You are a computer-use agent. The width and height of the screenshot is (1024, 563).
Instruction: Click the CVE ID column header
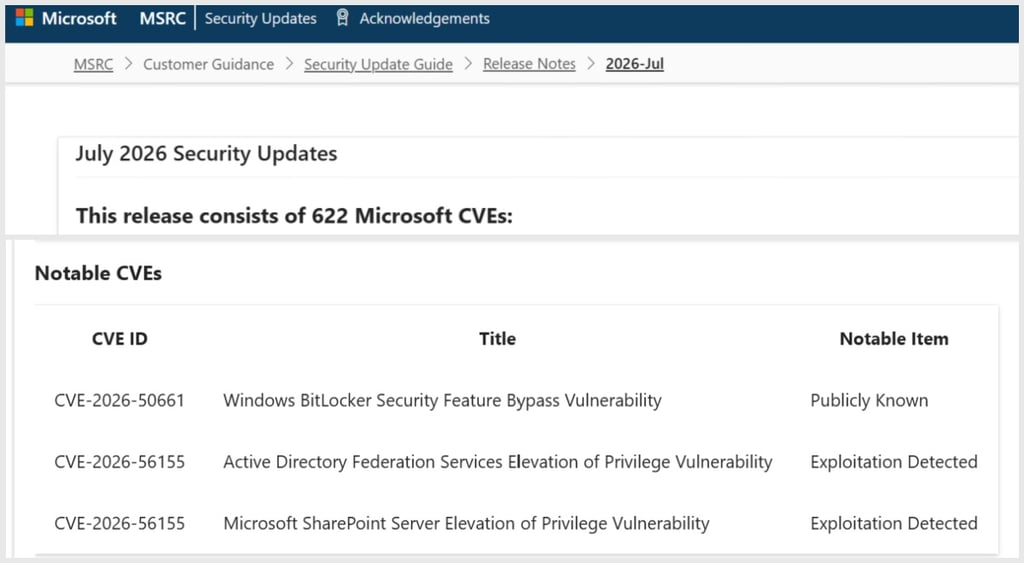tap(120, 338)
